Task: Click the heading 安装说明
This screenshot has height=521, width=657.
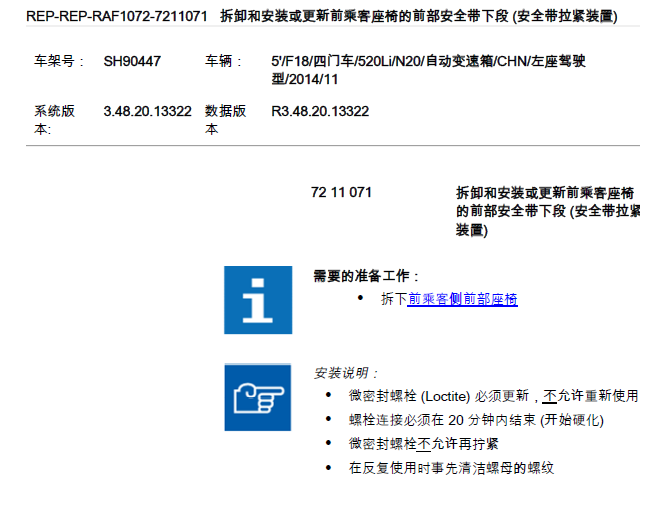Action: point(346,373)
